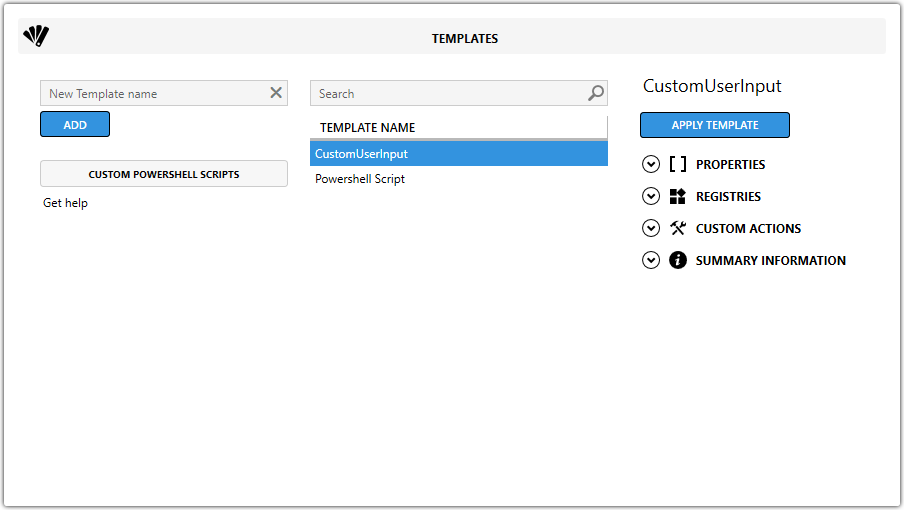This screenshot has width=904, height=510.
Task: Click the Summary Information info icon
Action: tap(677, 260)
